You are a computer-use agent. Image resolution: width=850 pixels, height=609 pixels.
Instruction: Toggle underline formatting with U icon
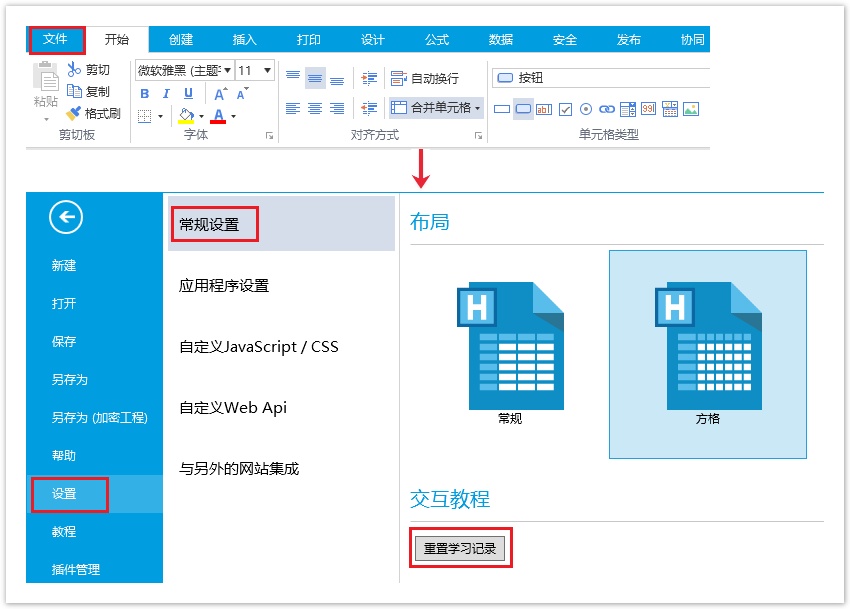(x=188, y=94)
